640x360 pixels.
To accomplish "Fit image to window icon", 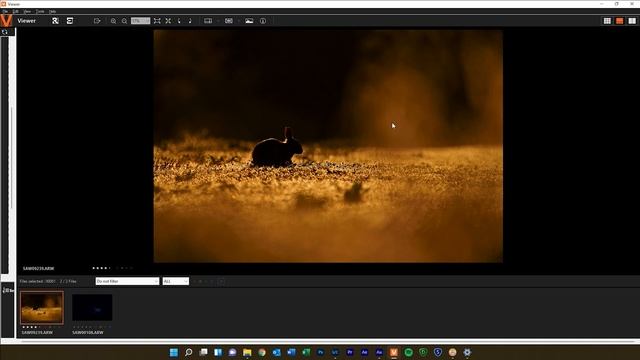I will pyautogui.click(x=157, y=21).
